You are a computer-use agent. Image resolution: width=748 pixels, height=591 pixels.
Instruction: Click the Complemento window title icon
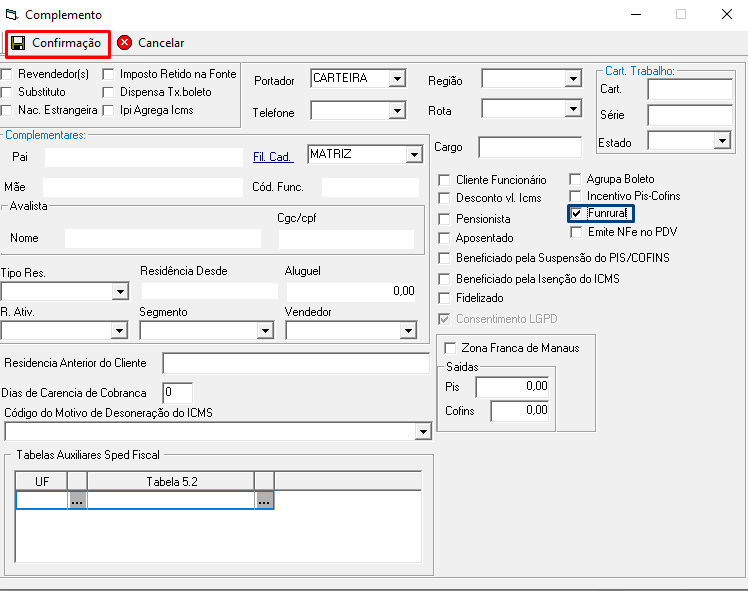click(x=12, y=14)
